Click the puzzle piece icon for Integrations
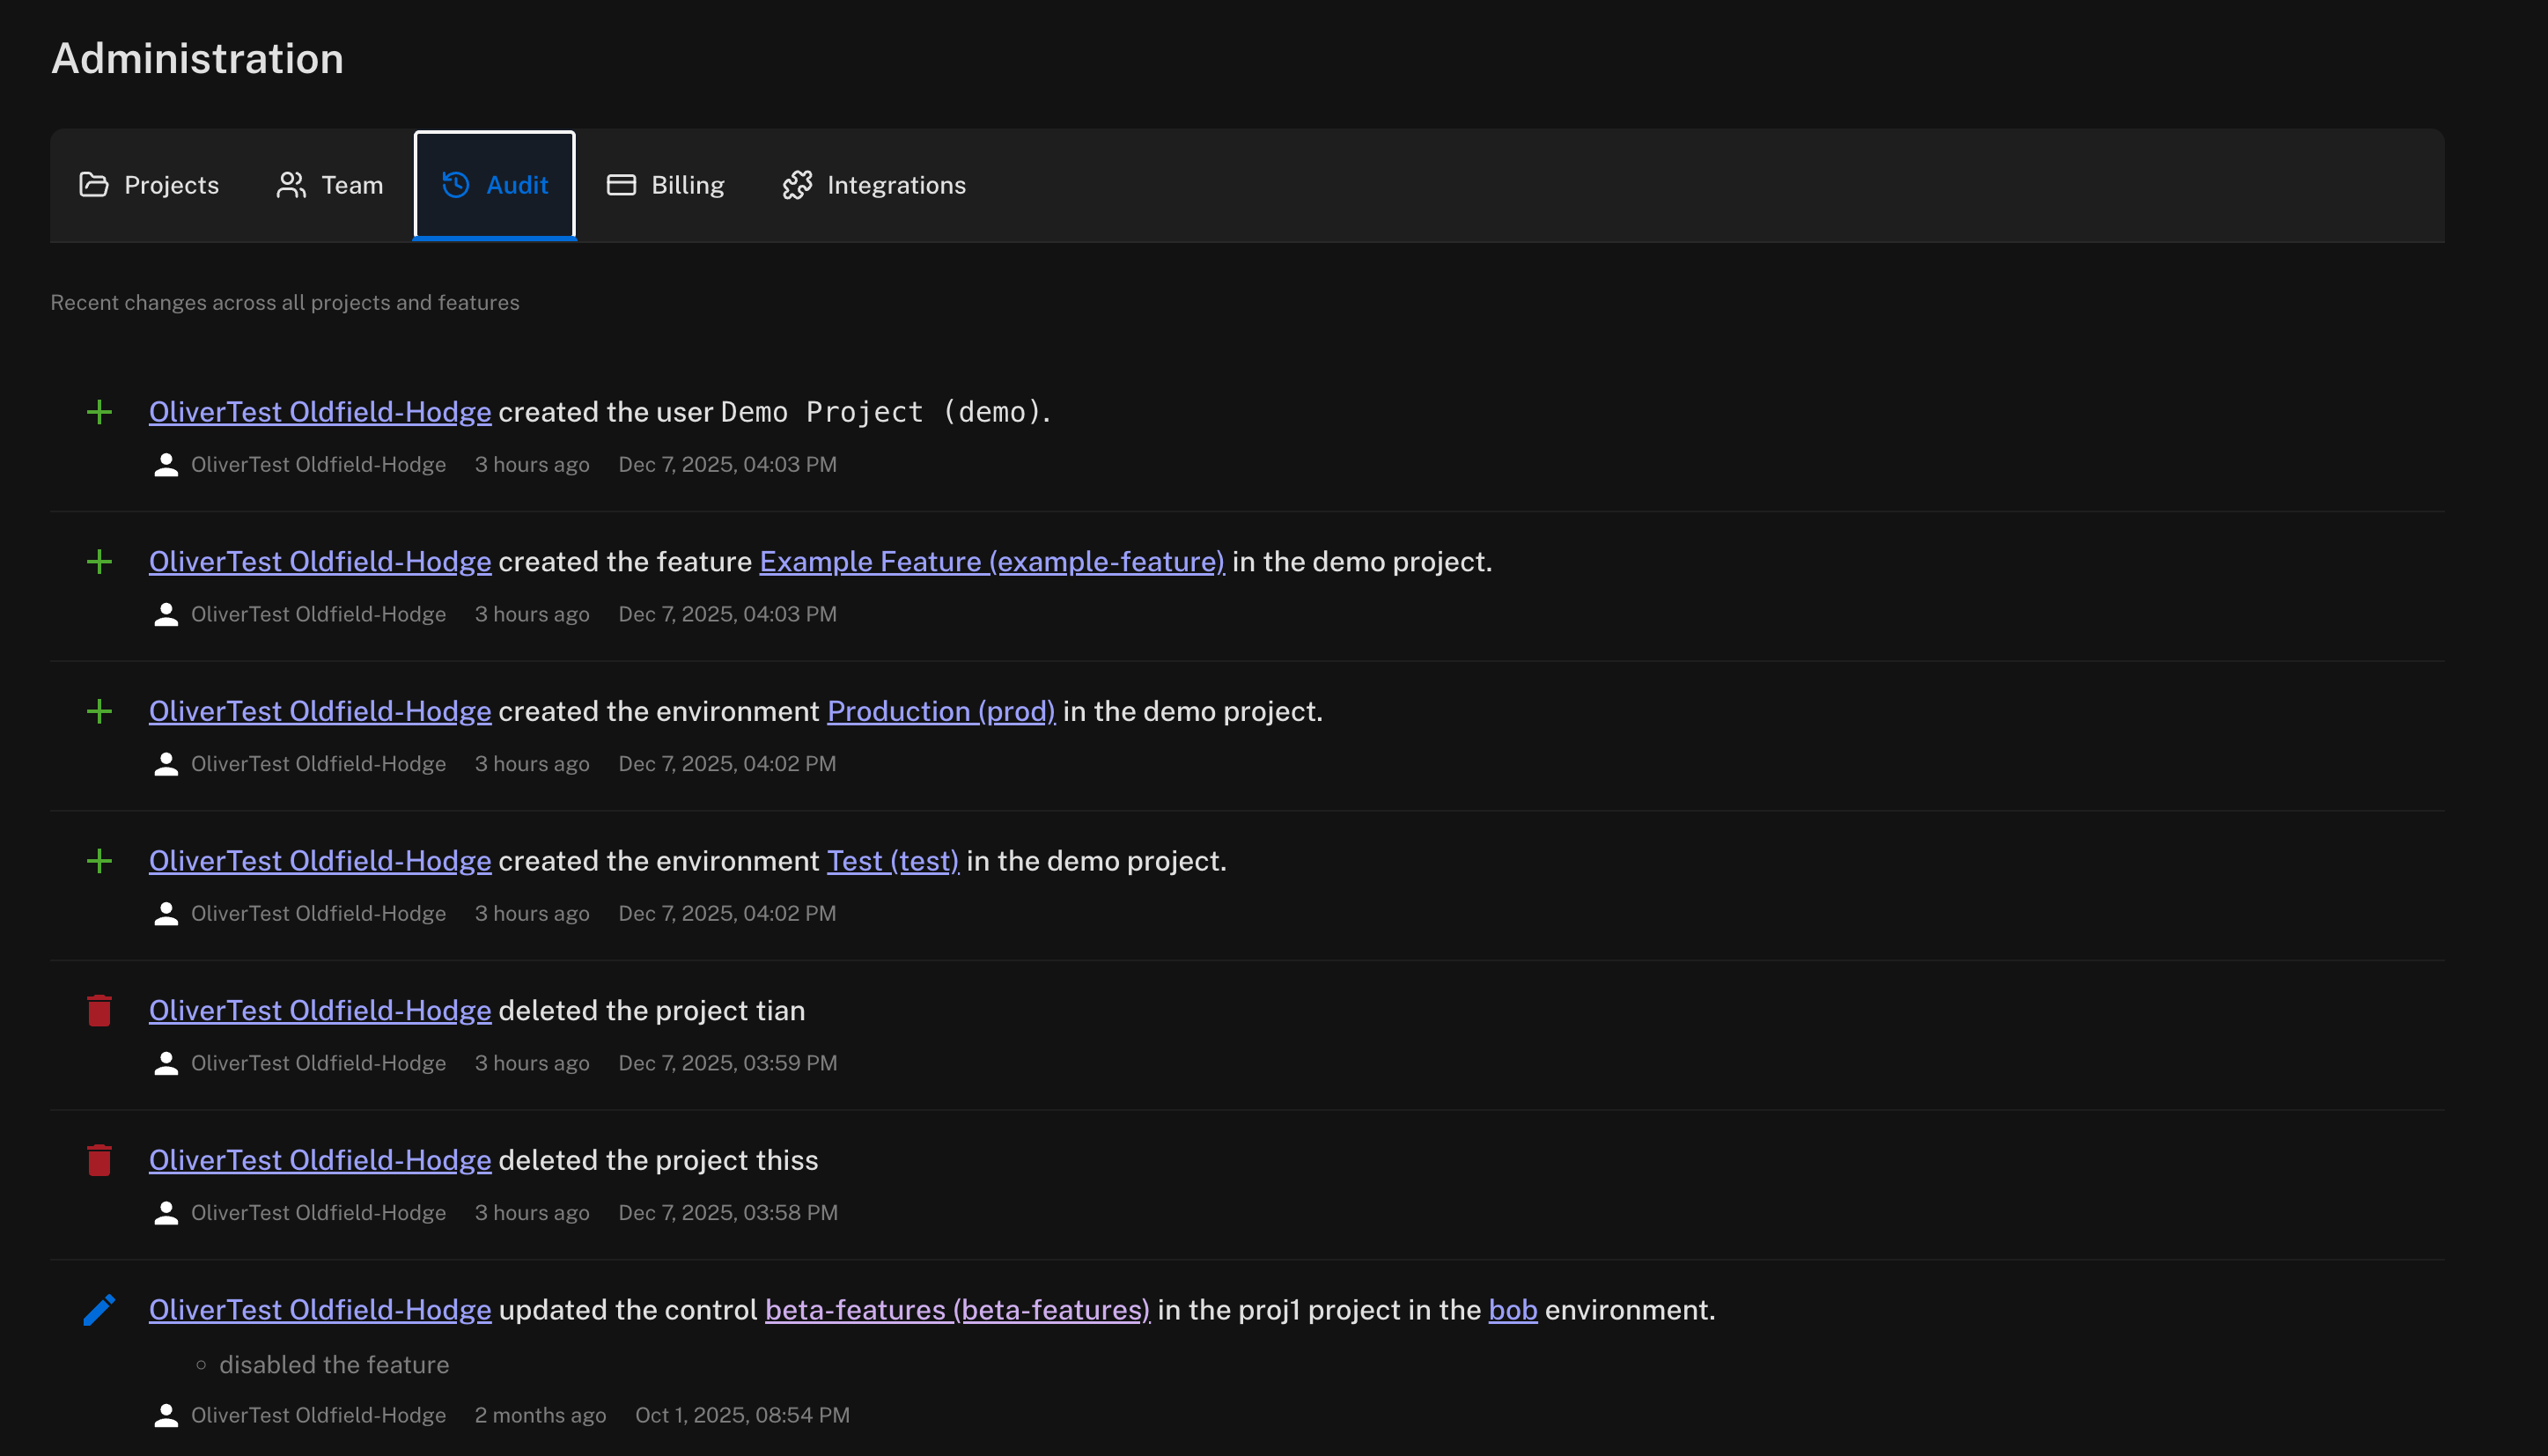This screenshot has width=2548, height=1456. pos(797,185)
